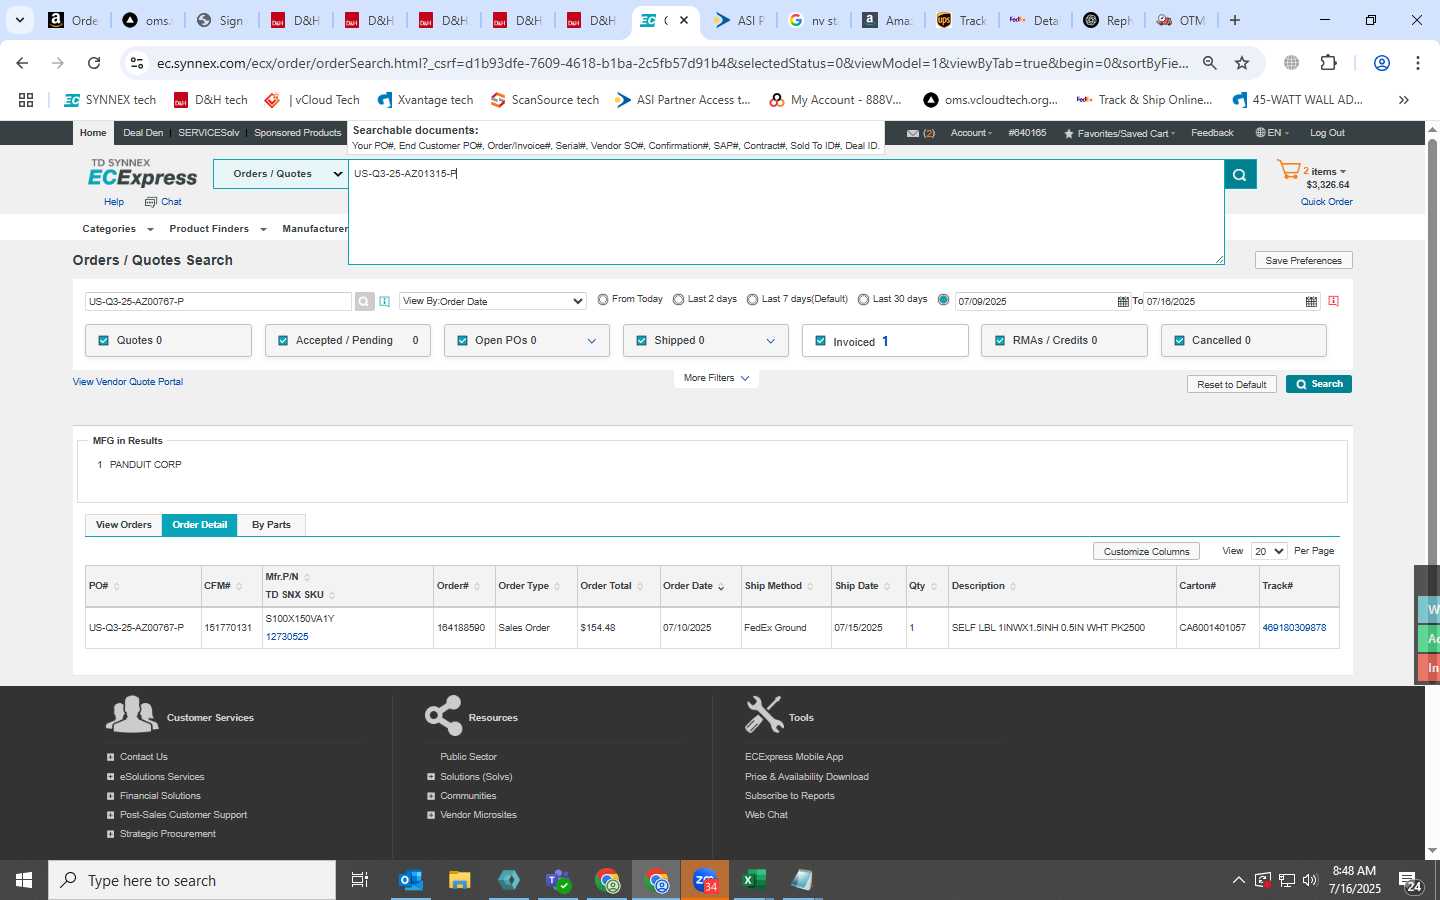Click the TD SYNNEX ECExpress logo

click(143, 174)
